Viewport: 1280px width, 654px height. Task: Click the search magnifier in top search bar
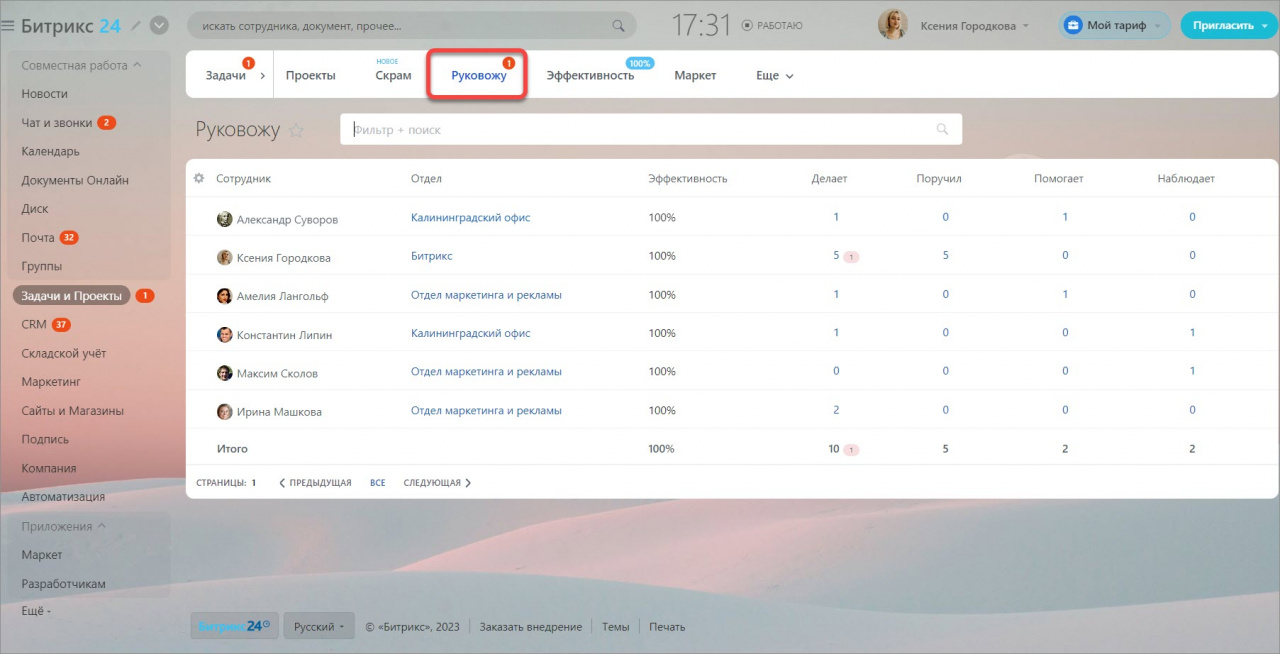coord(619,25)
